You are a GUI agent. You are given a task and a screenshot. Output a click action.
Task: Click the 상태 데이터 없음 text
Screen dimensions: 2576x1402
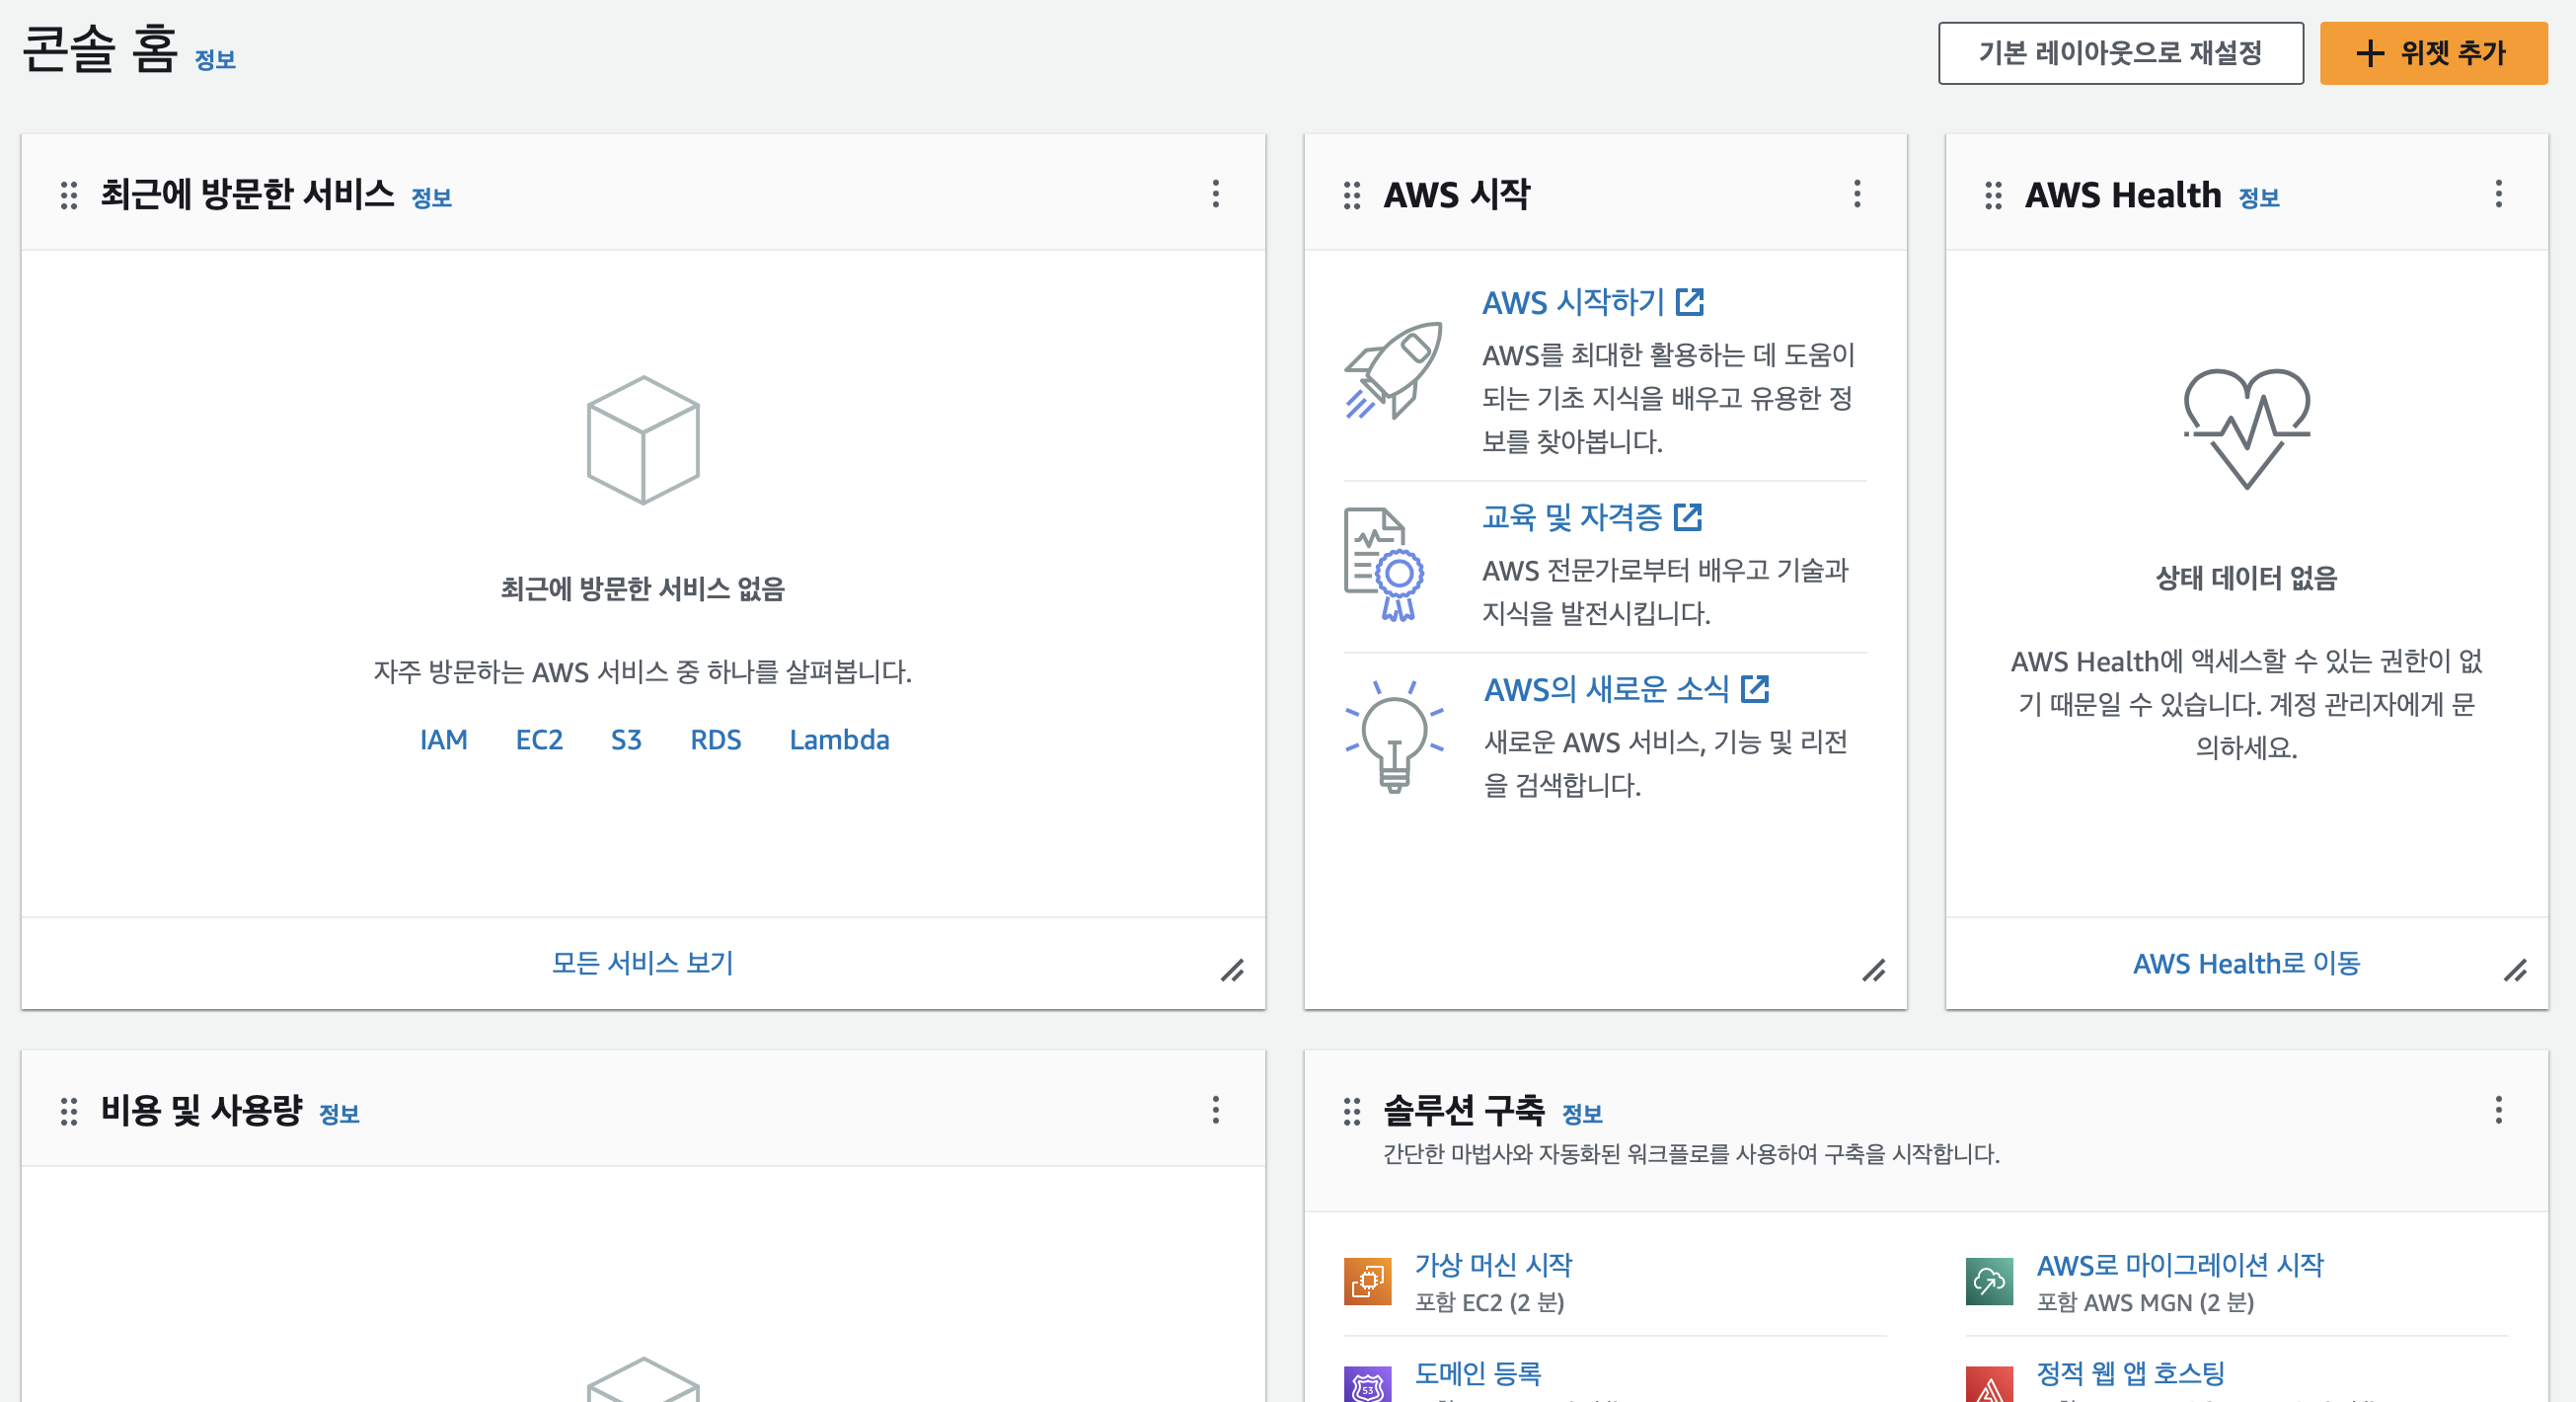coord(2246,578)
